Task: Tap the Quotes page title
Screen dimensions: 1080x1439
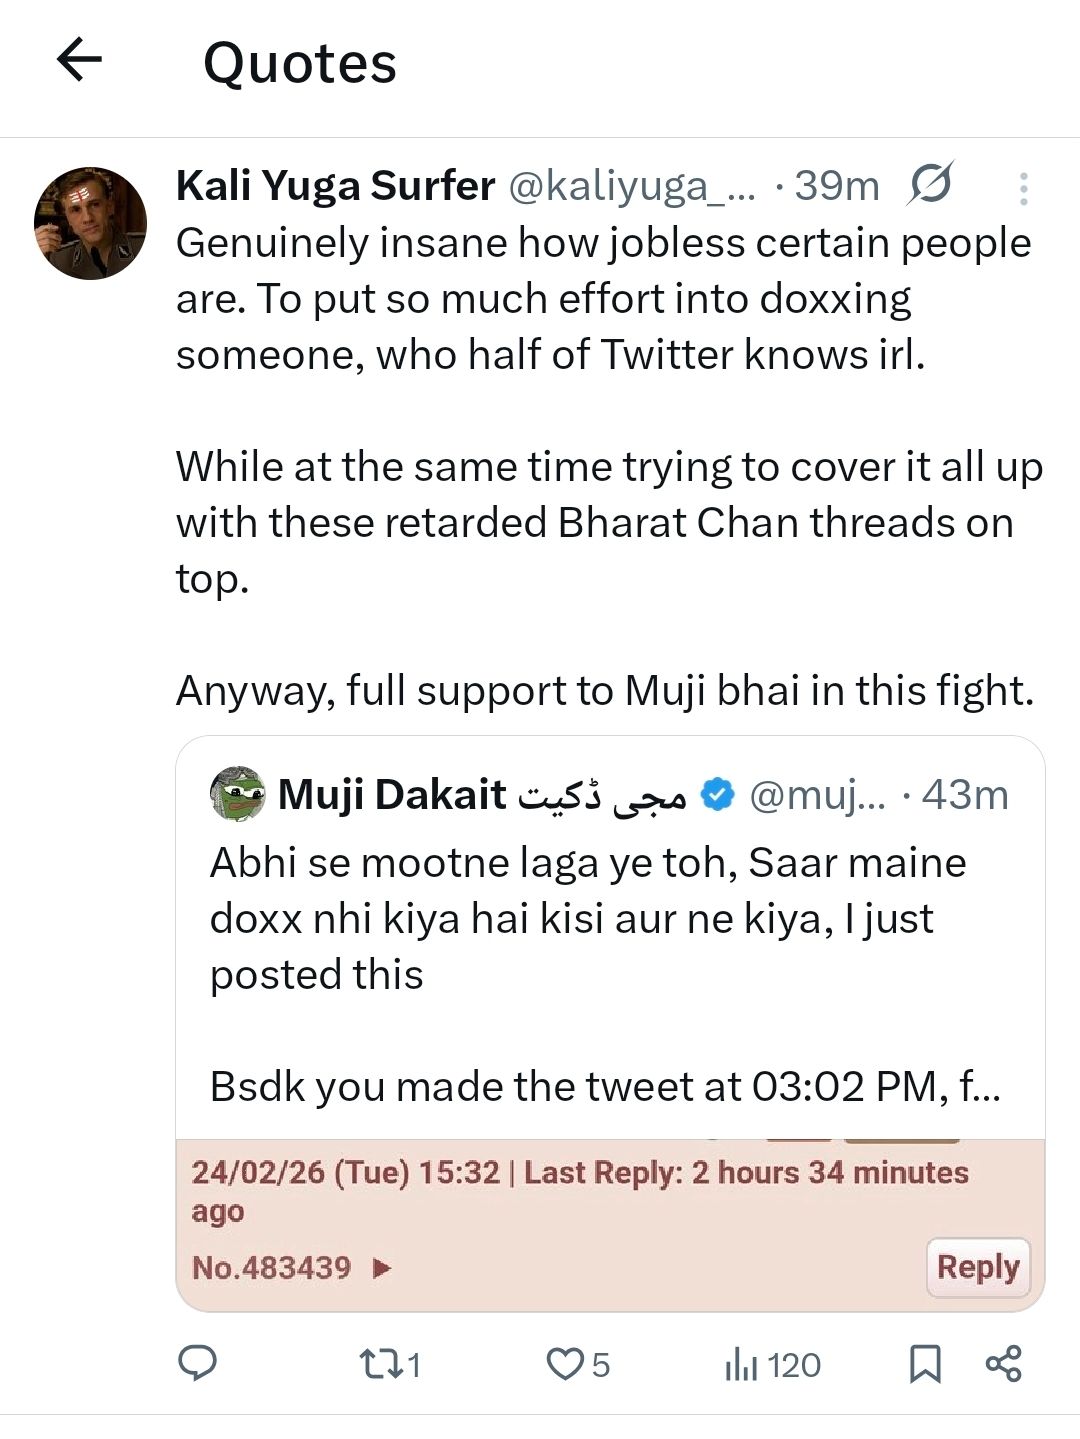Action: tap(300, 62)
